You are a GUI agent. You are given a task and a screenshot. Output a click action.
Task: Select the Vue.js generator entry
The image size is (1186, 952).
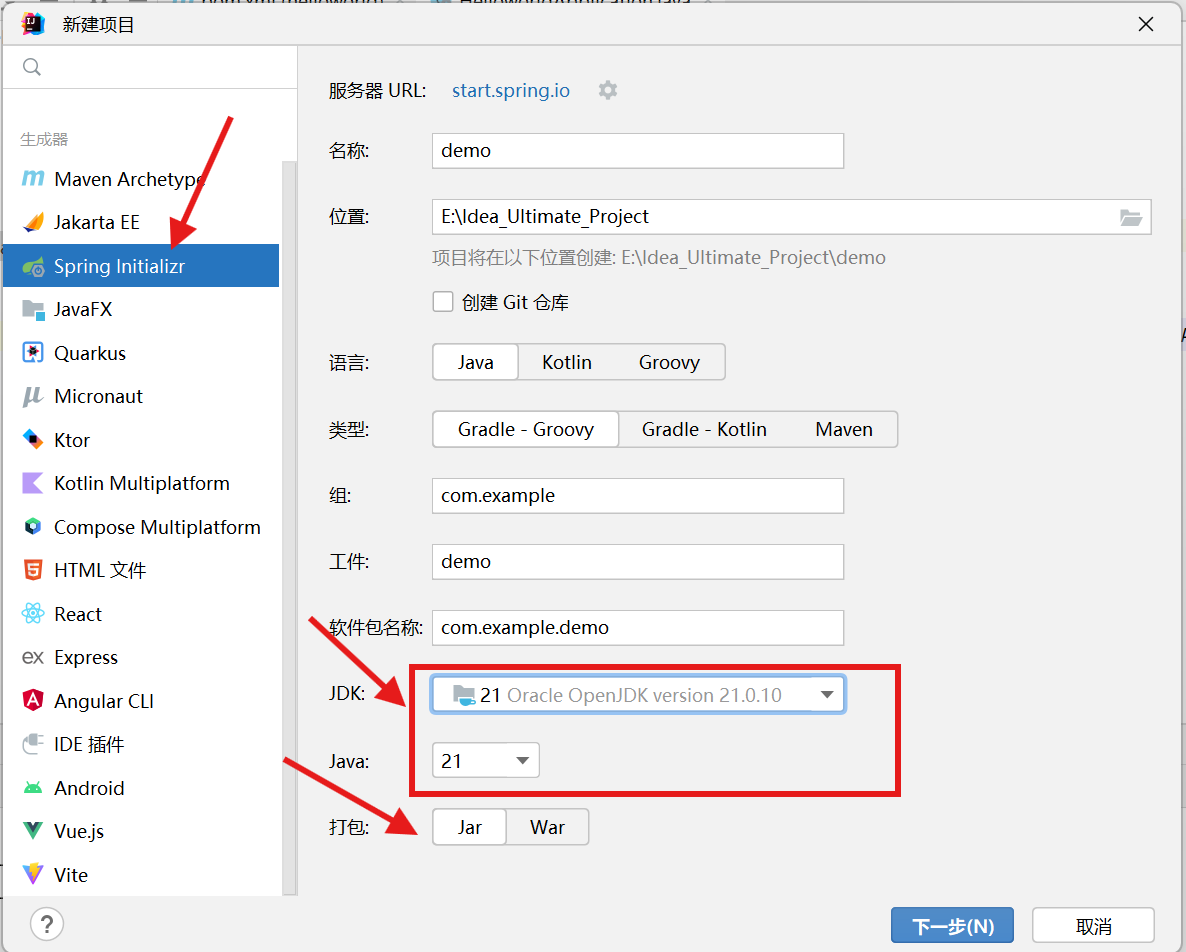click(141, 831)
